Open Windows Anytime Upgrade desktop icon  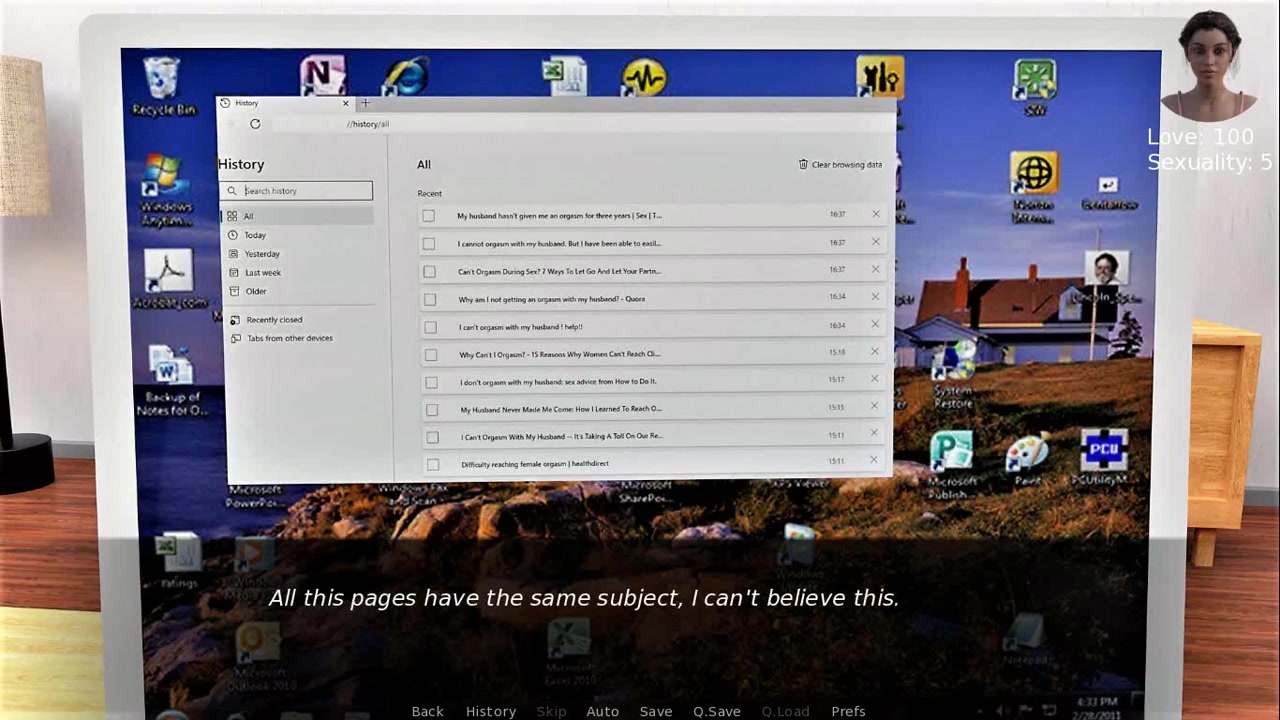tap(166, 190)
